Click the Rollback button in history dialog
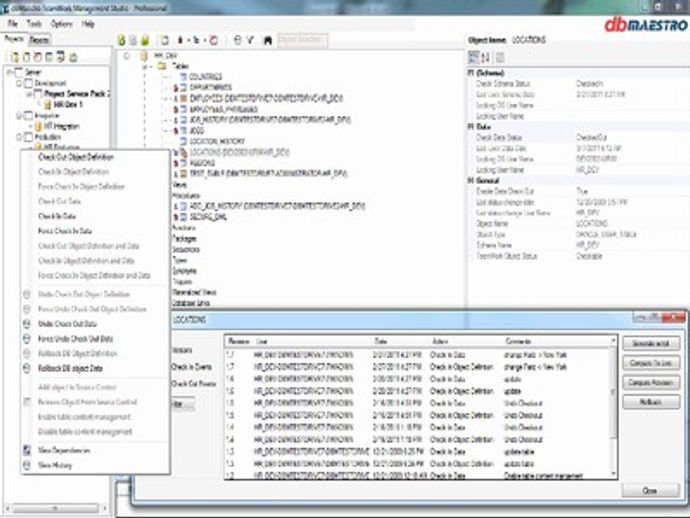 pos(651,402)
